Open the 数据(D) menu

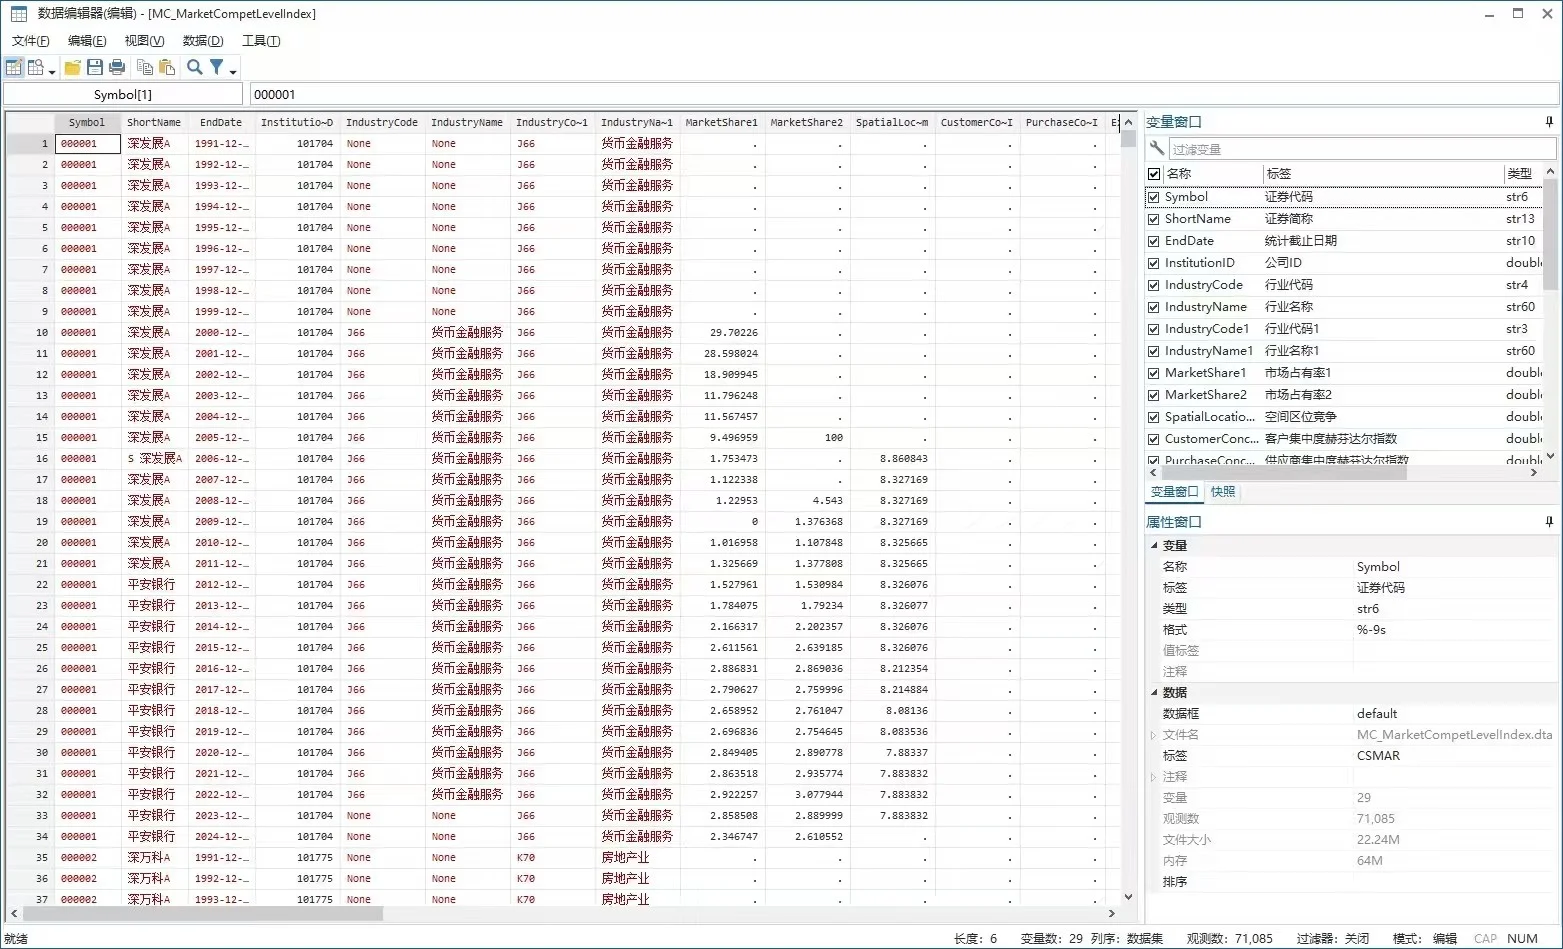tap(203, 41)
